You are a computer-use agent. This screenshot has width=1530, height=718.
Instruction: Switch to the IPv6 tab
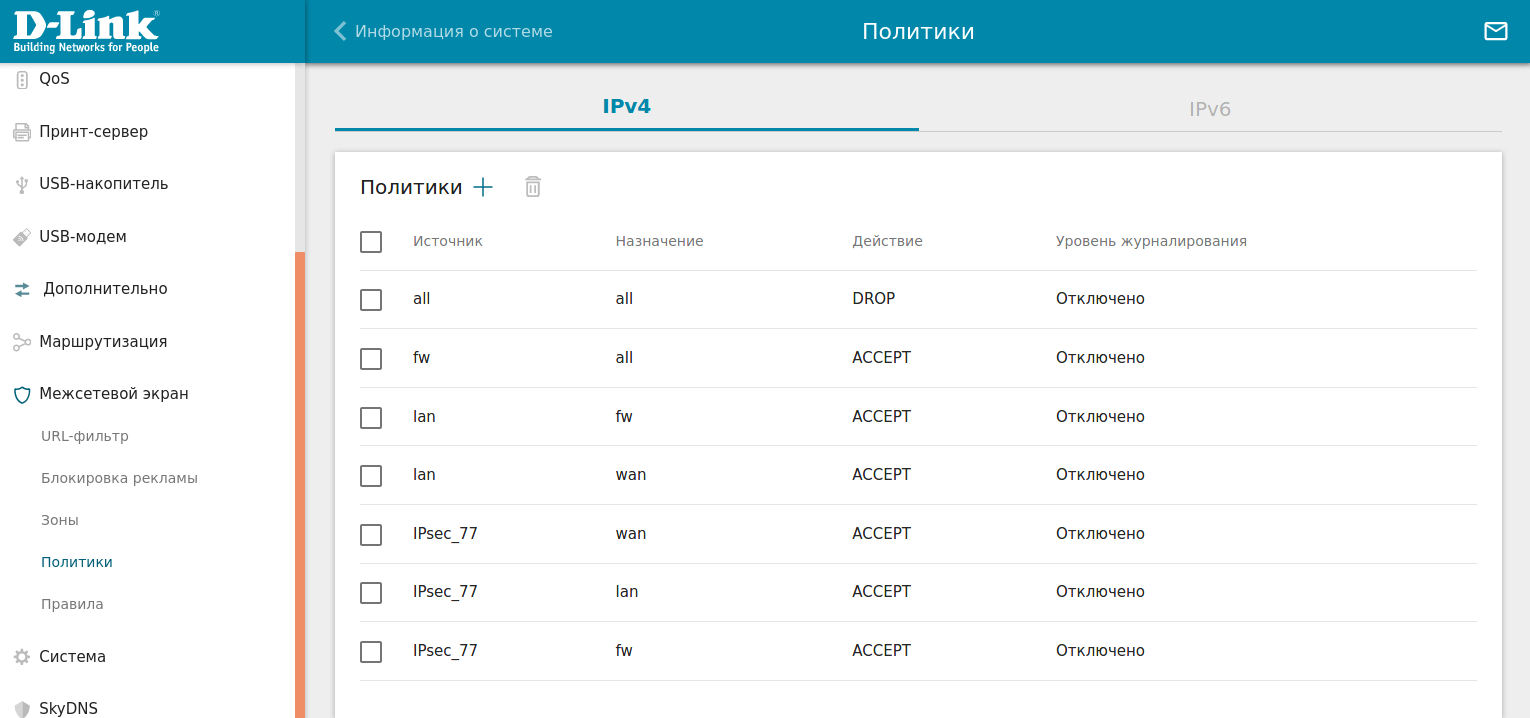click(1209, 109)
